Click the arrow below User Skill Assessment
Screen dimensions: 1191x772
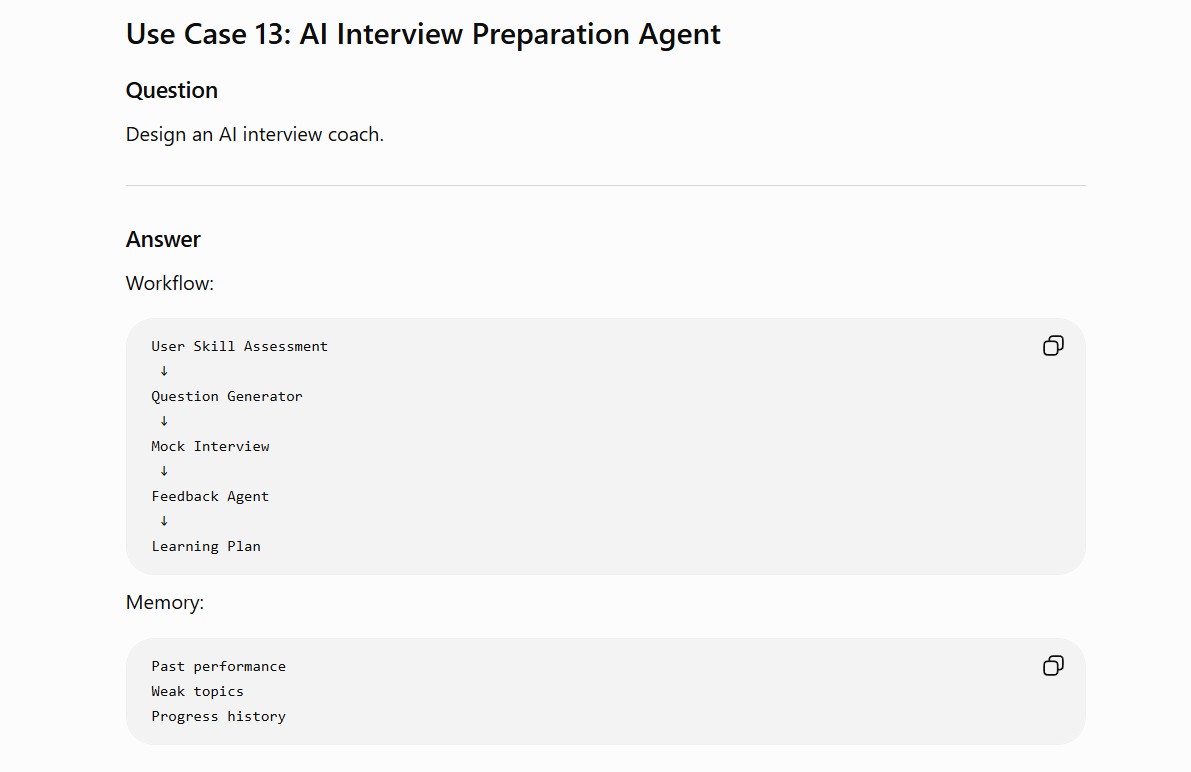163,371
